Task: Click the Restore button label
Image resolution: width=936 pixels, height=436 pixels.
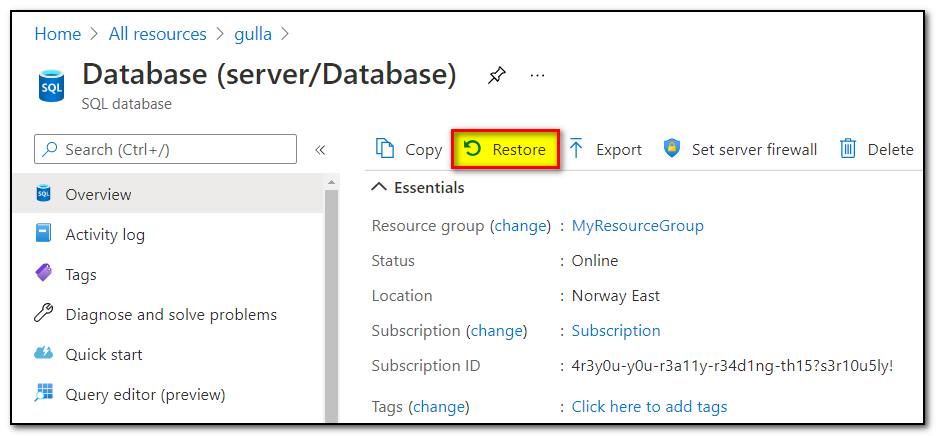Action: (519, 149)
